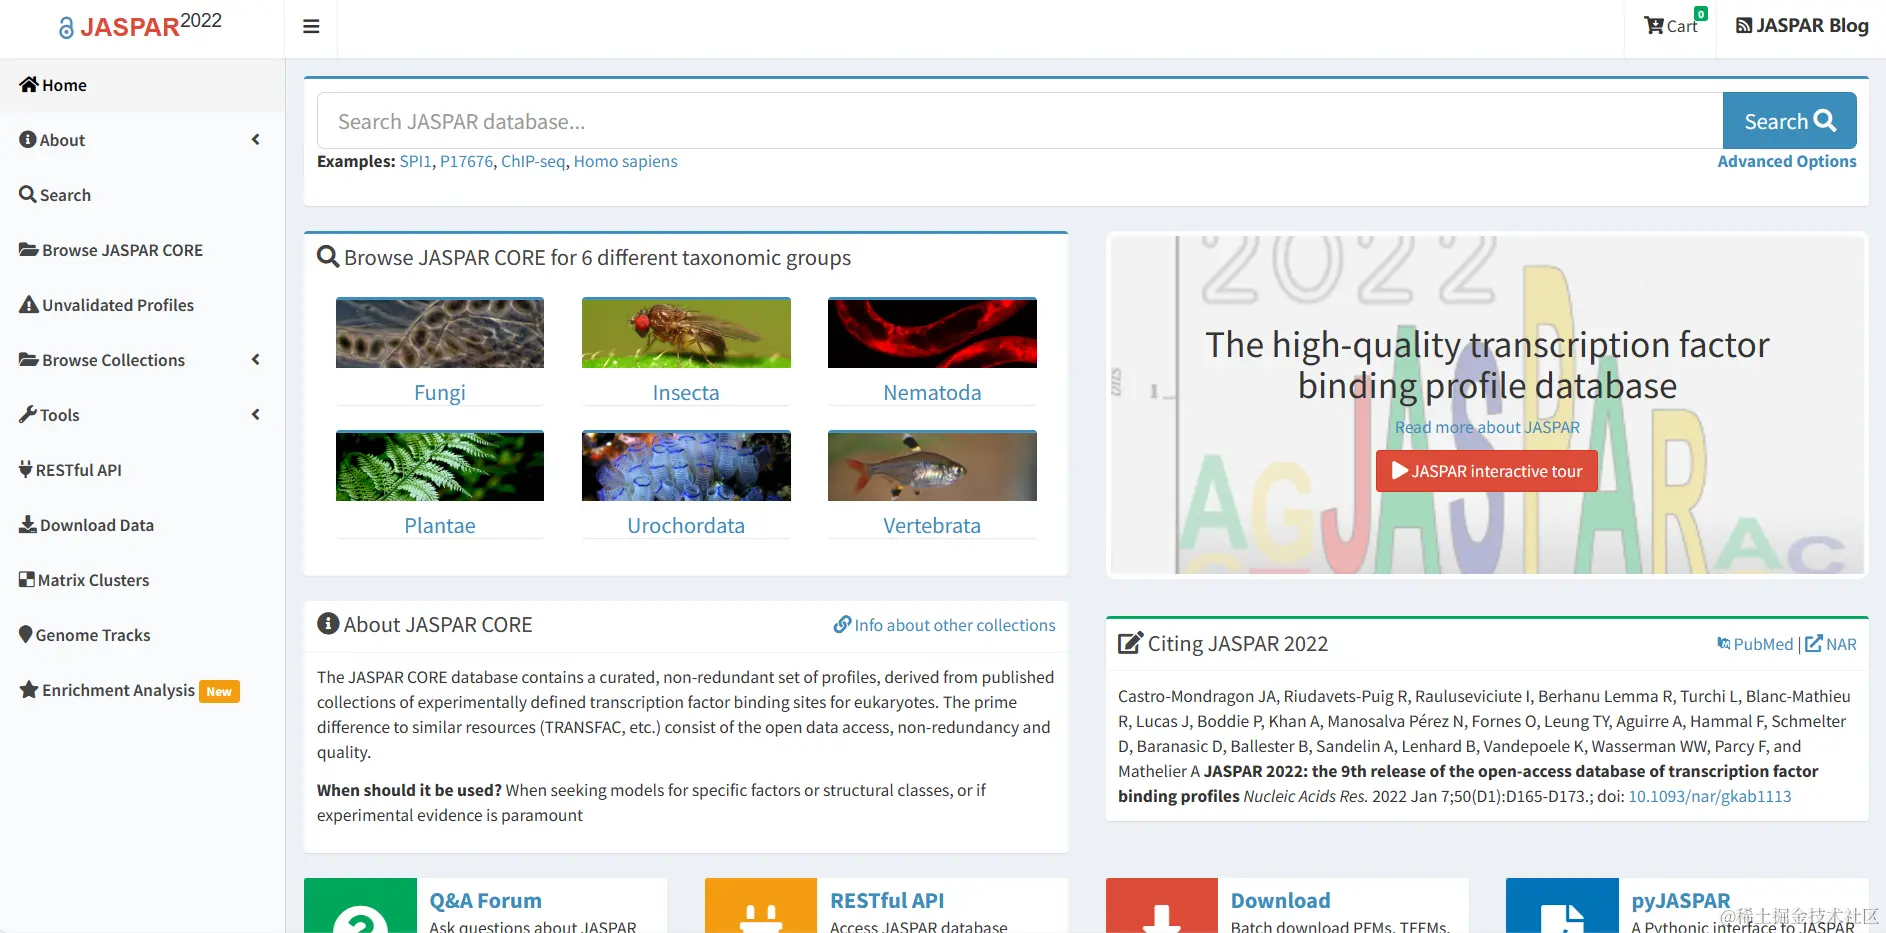This screenshot has height=933, width=1886.
Task: Expand the About sidebar chevron
Action: (x=256, y=140)
